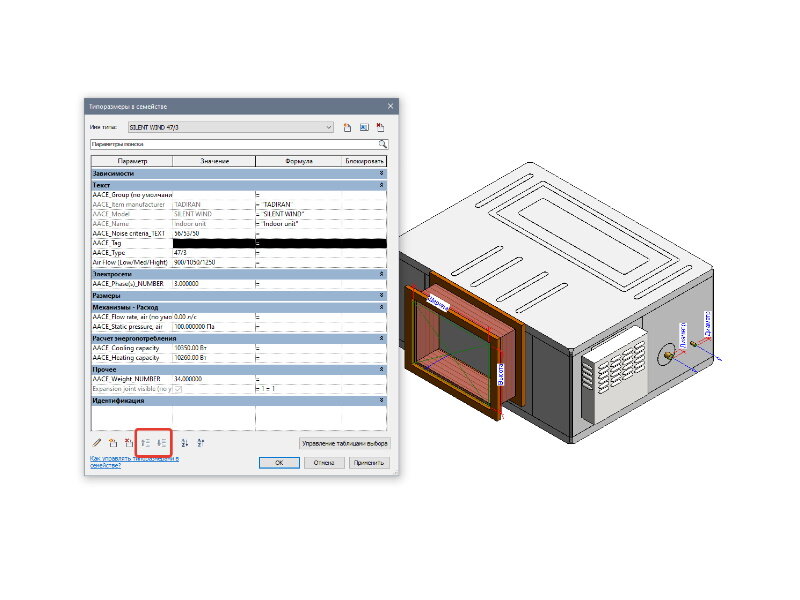Viewport: 800px width, 600px height.
Task: Collapse the Электросети group
Action: click(381, 274)
